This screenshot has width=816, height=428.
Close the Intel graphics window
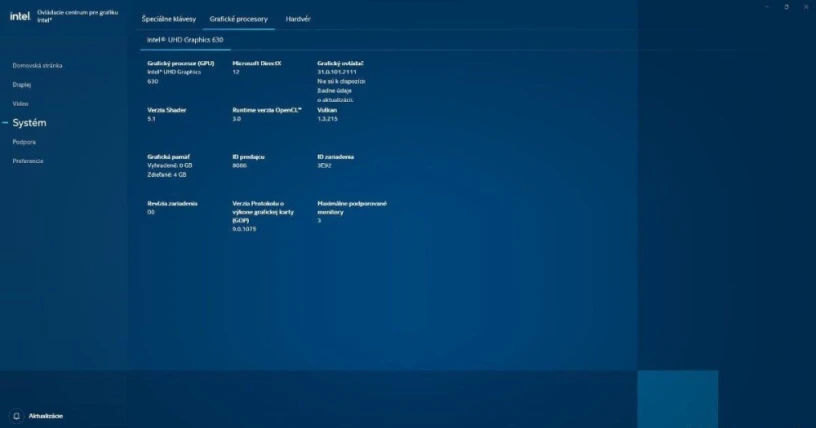click(x=806, y=7)
